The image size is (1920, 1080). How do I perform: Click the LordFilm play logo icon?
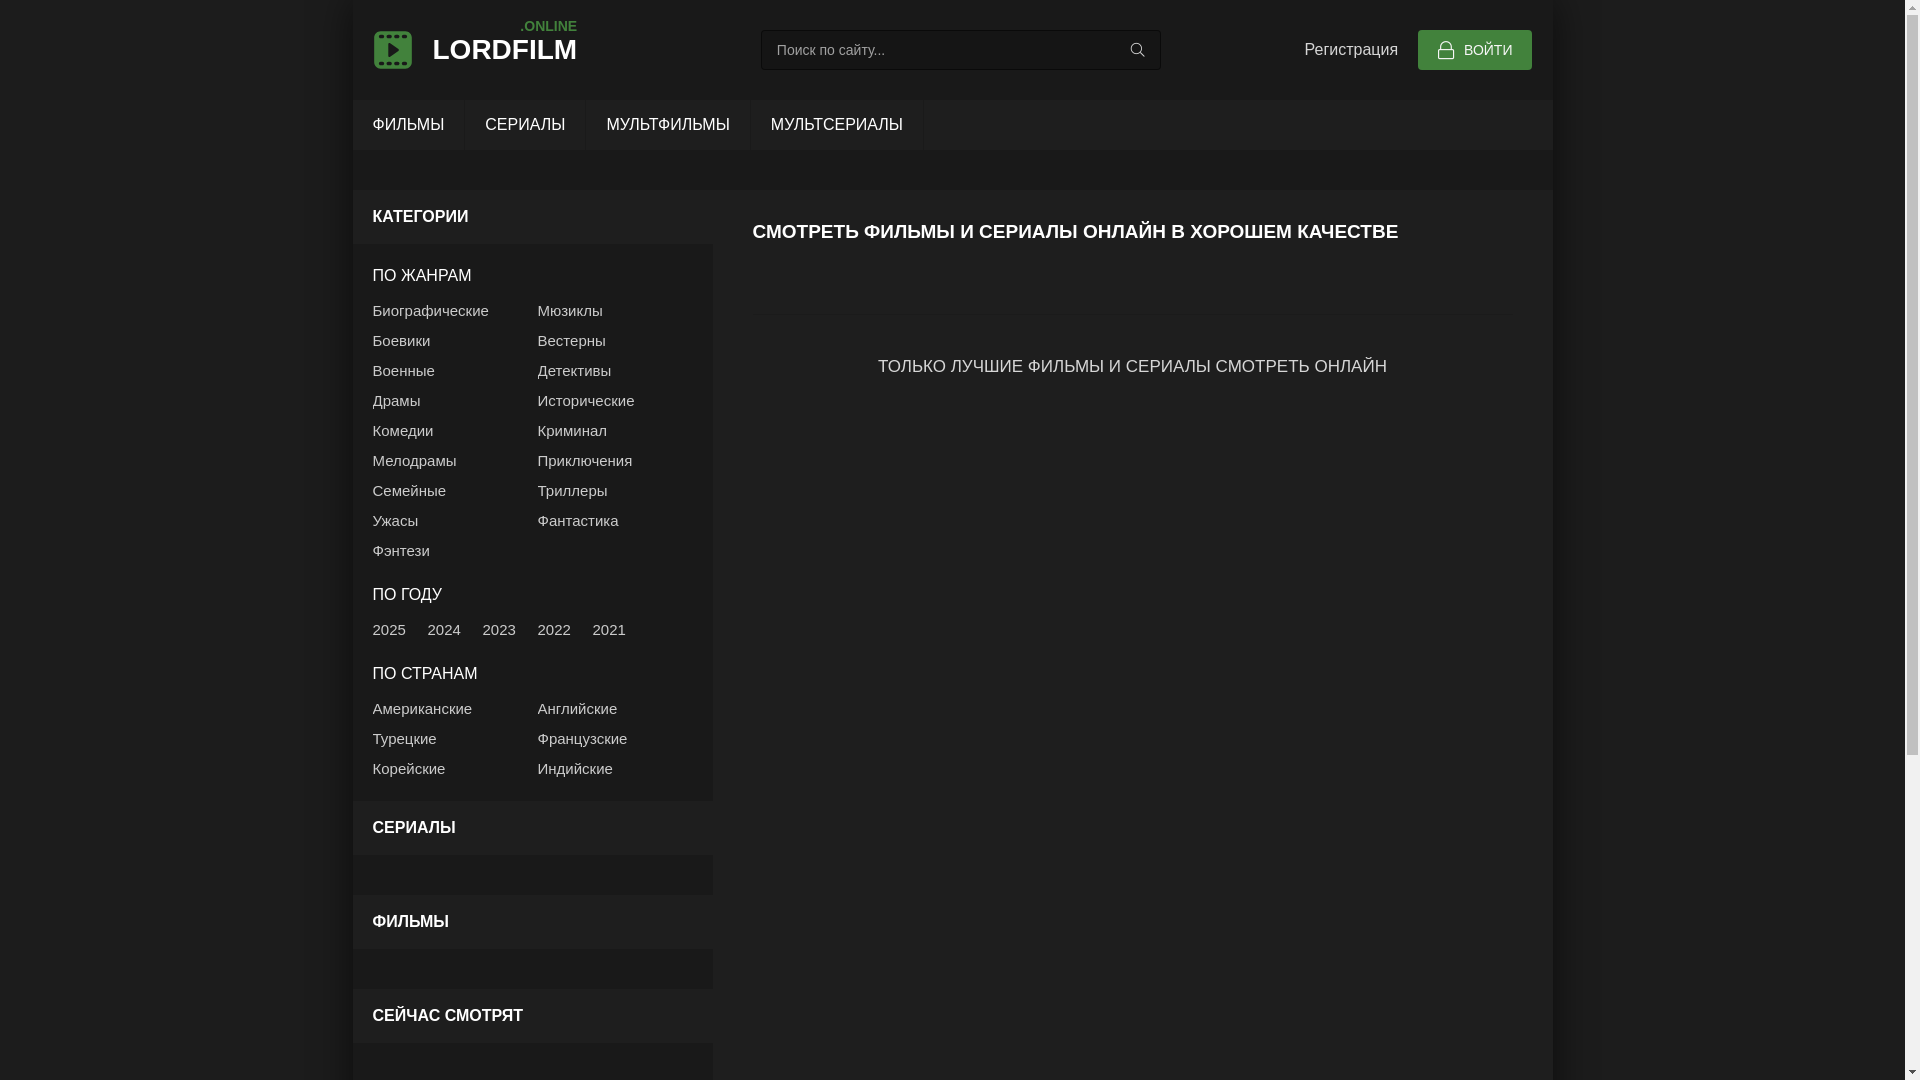coord(392,50)
